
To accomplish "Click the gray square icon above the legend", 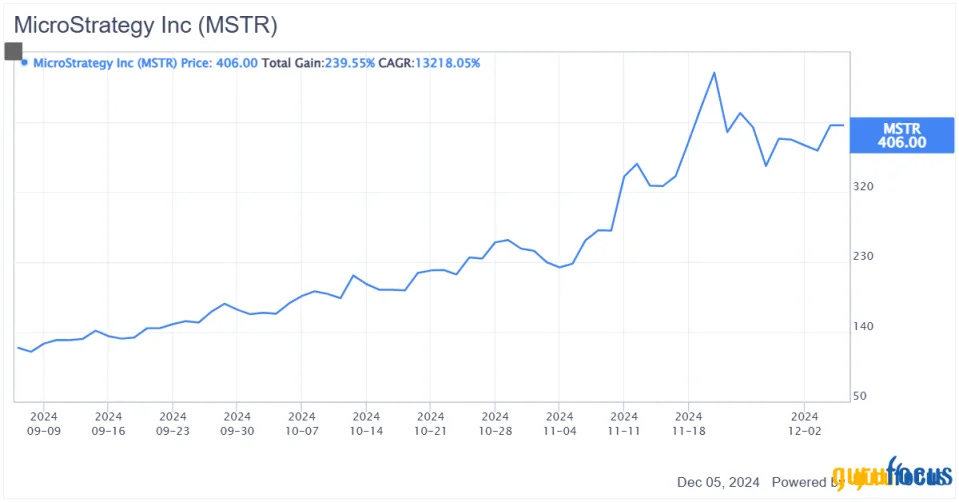I will 13,51.
